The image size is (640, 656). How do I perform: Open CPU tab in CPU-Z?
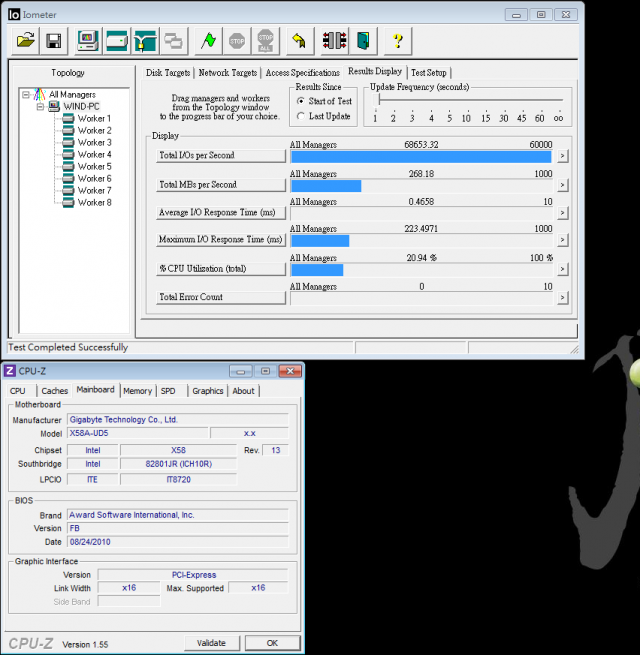(18, 391)
